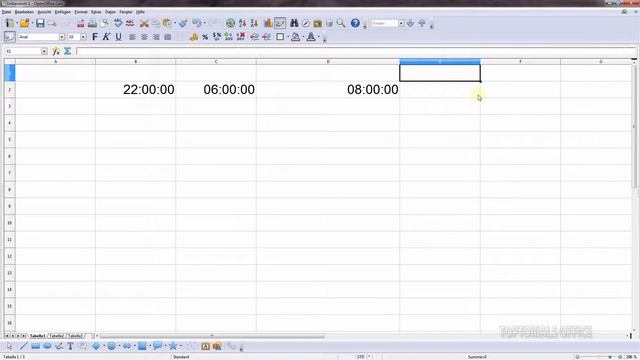
Task: Click the New document icon
Action: click(x=9, y=23)
